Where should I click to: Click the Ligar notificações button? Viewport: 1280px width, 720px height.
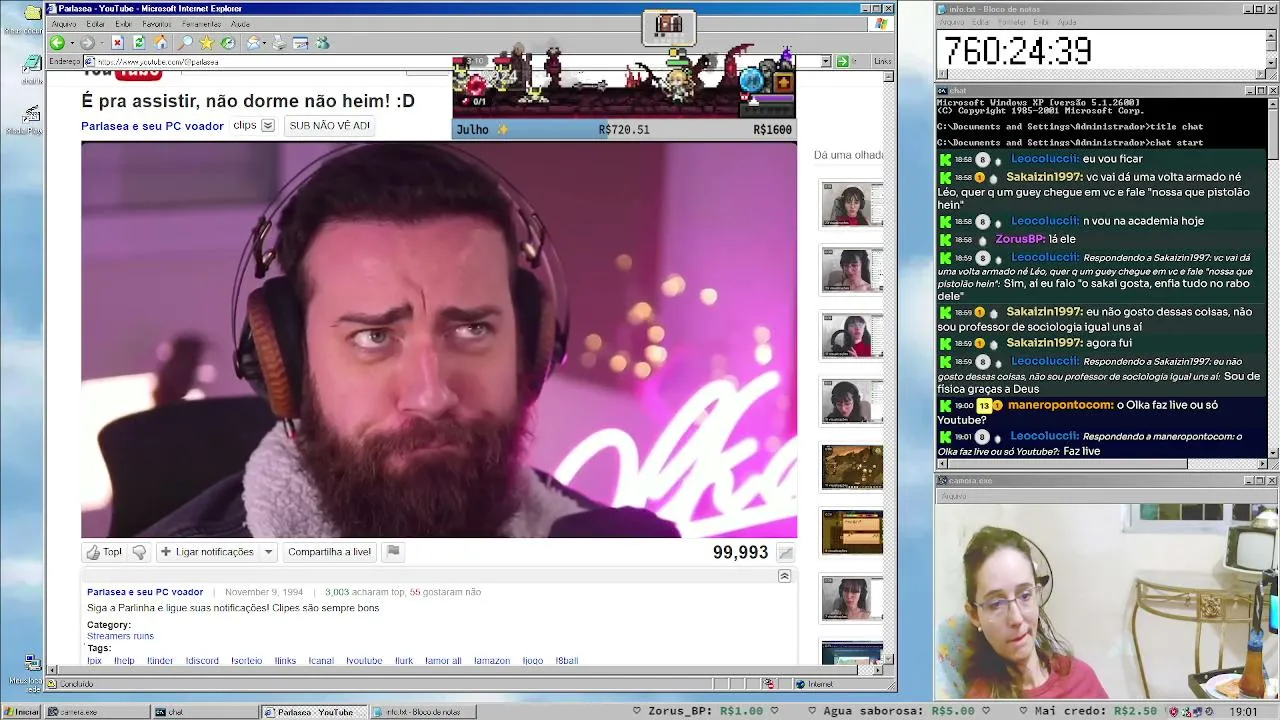207,552
